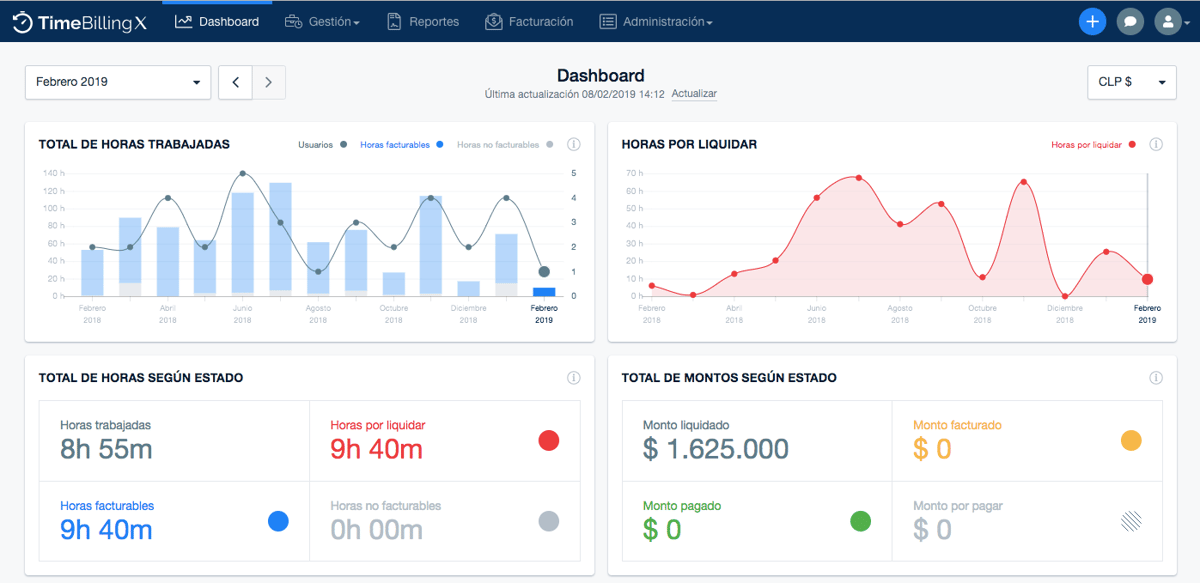Screen dimensions: 1200x583
Task: Show info for Total de Montos Según Estado
Action: click(x=1156, y=378)
